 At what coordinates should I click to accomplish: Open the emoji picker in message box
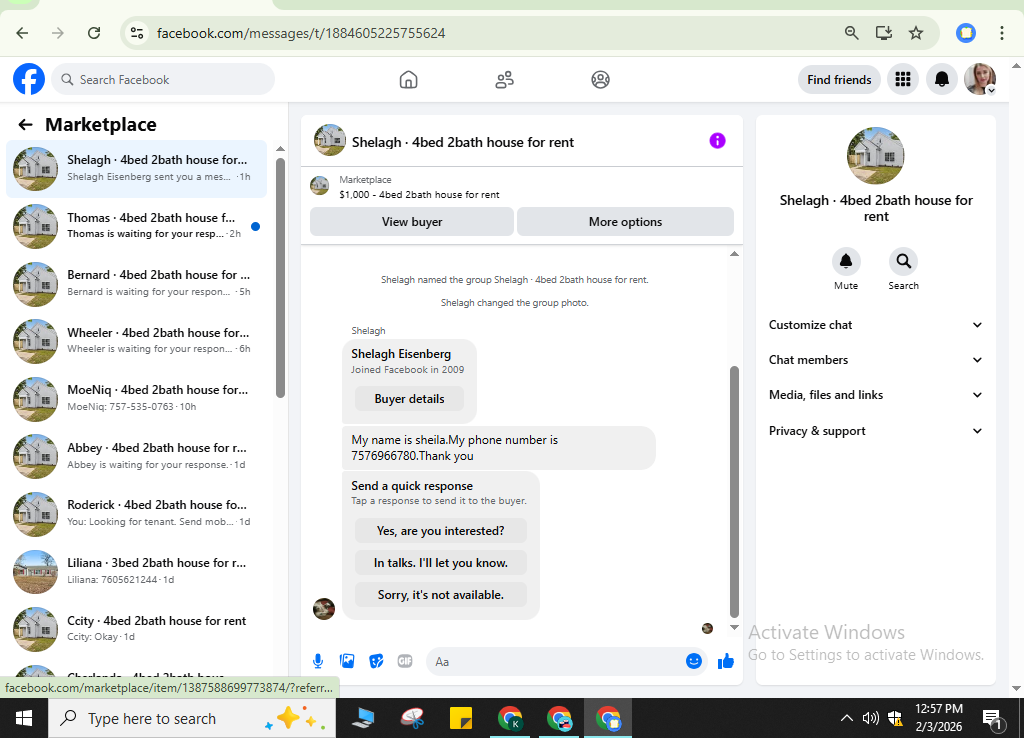tap(694, 661)
